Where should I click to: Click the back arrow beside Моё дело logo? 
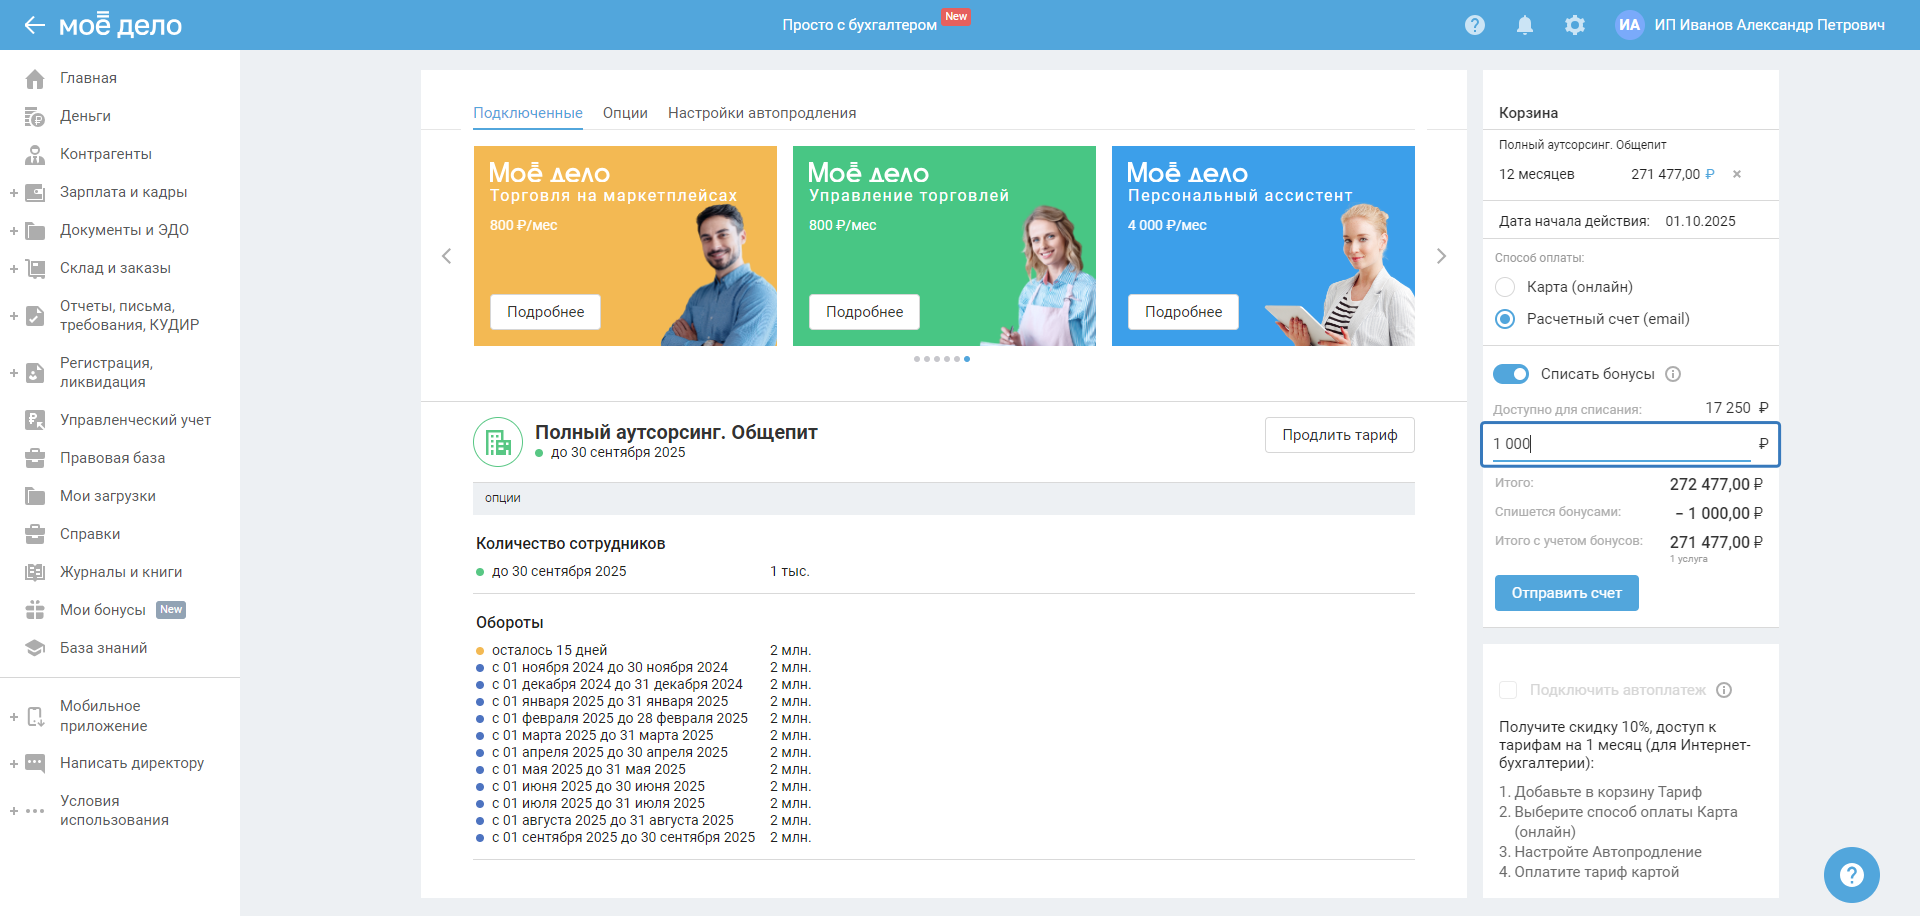point(35,25)
